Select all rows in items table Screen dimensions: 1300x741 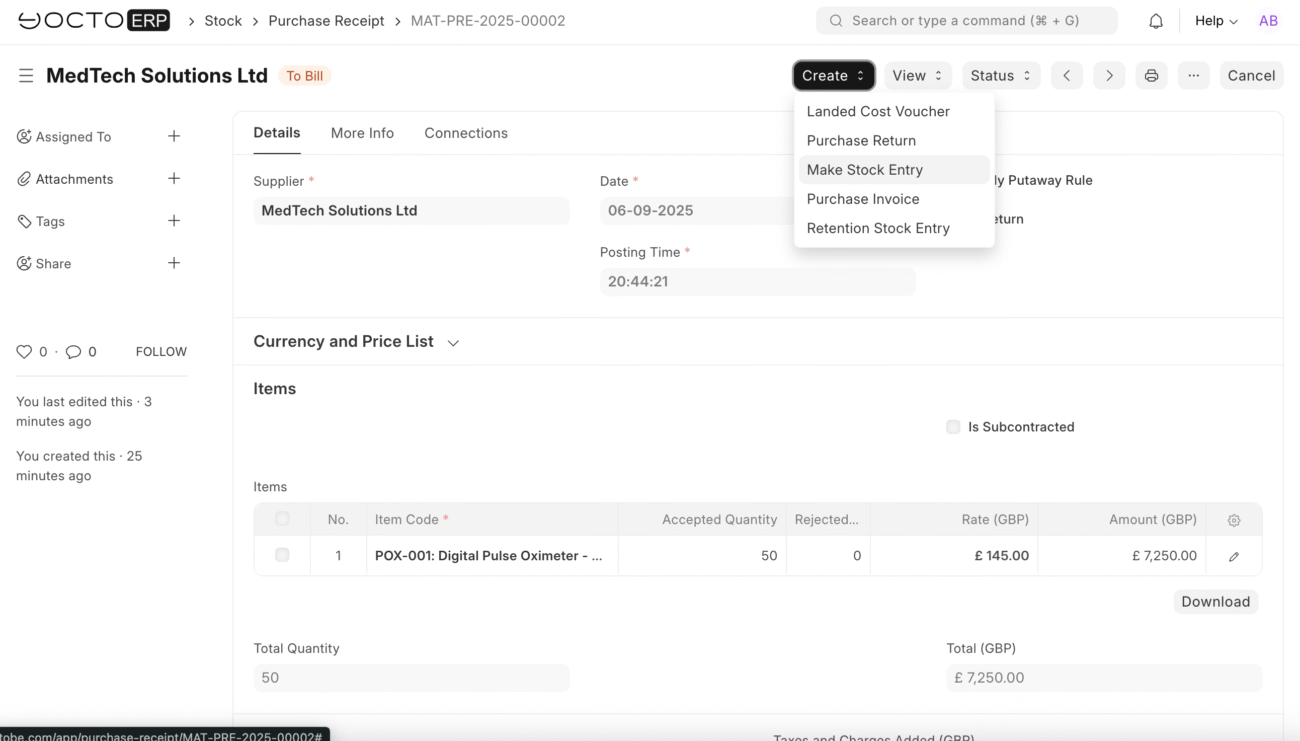(282, 519)
